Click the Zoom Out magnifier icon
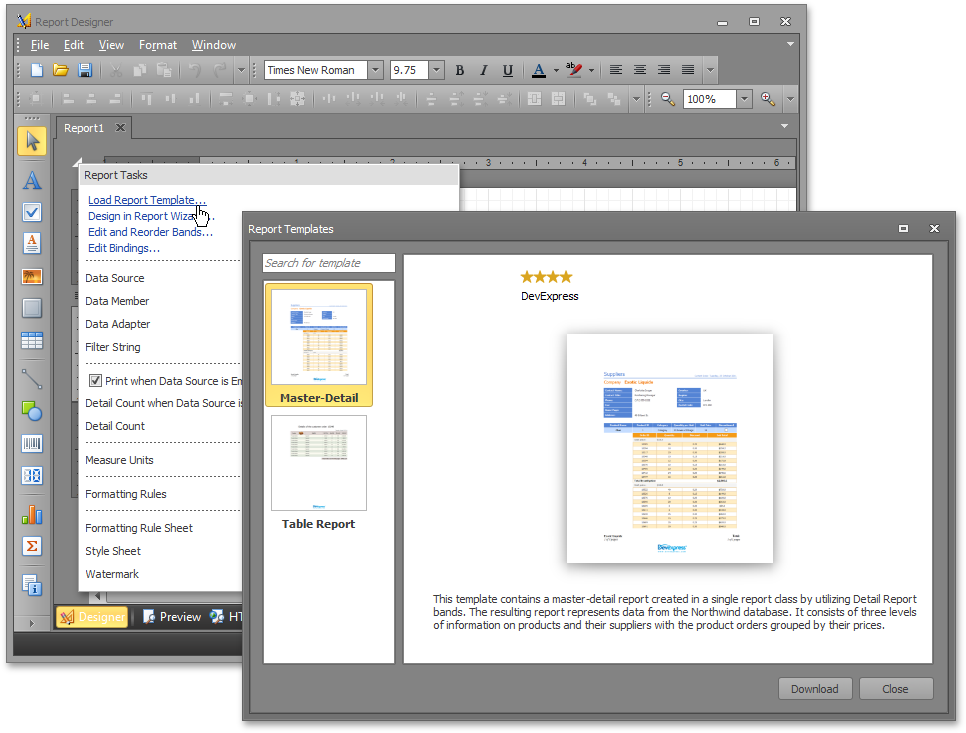966x733 pixels. [x=668, y=99]
